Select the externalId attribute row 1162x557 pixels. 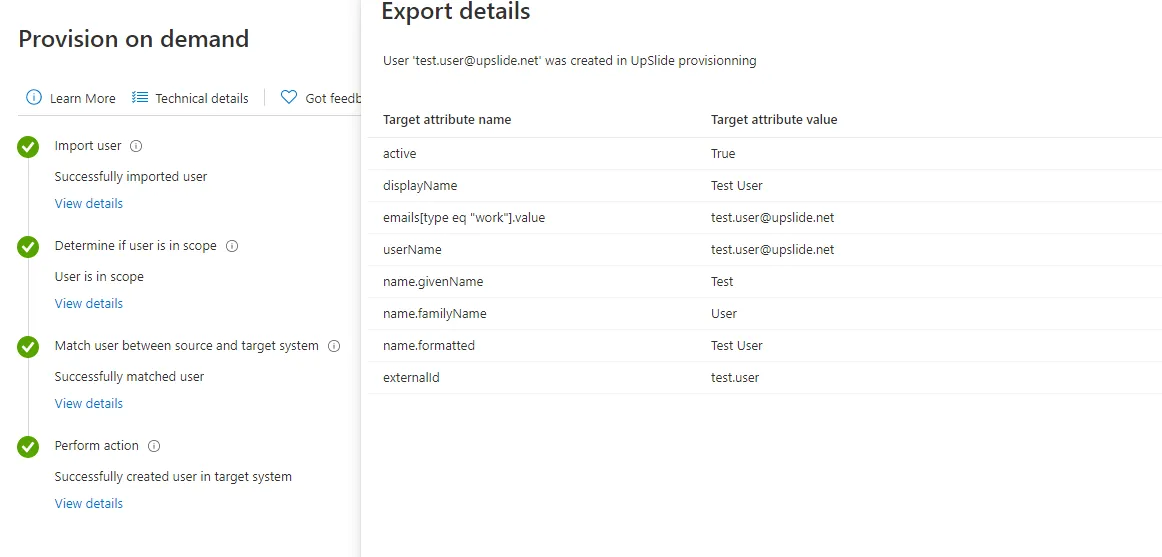[x=765, y=378]
